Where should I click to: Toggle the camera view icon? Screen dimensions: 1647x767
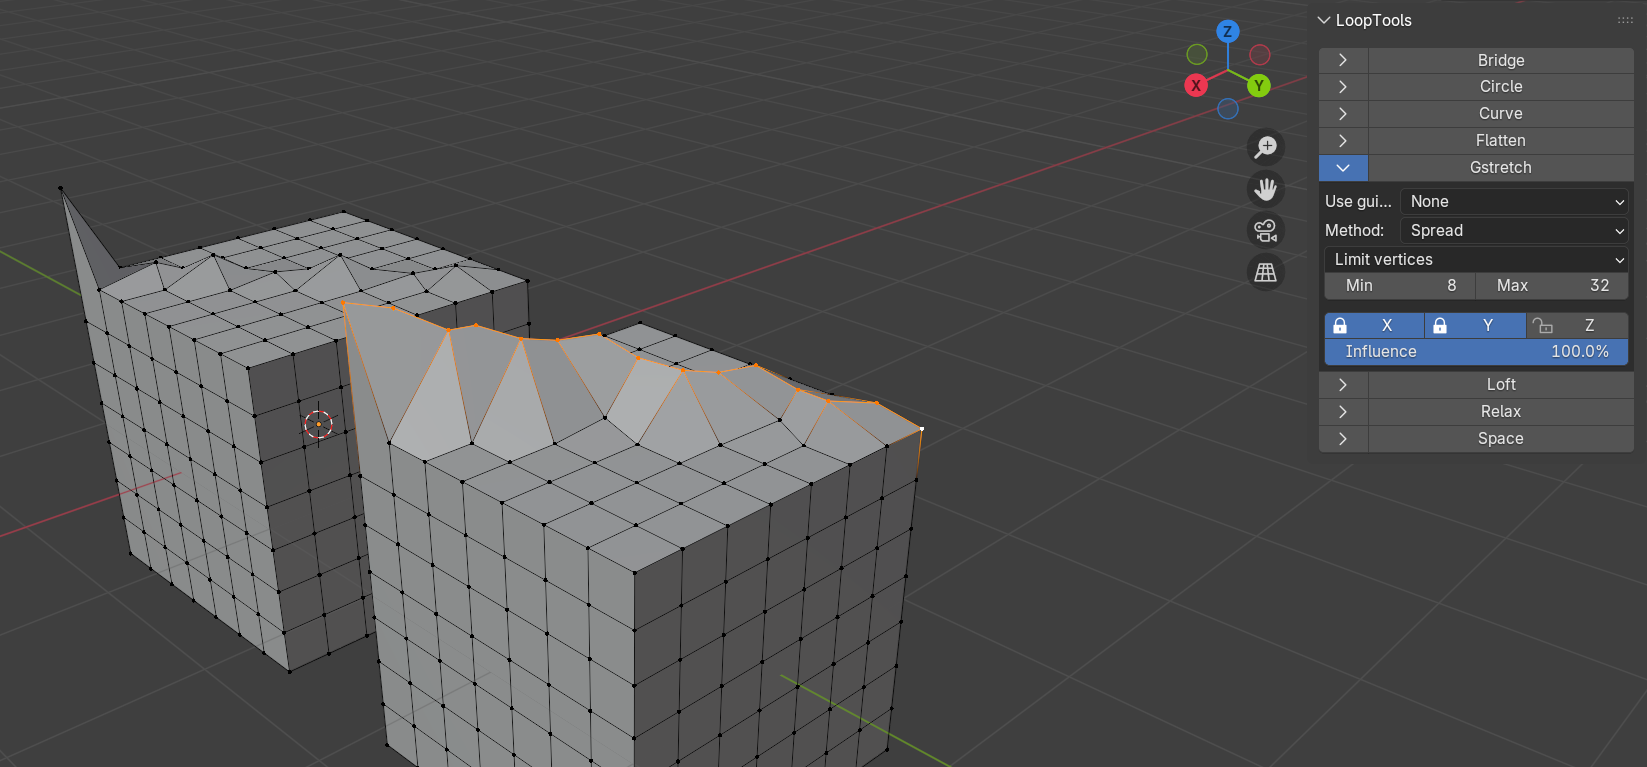coord(1266,231)
